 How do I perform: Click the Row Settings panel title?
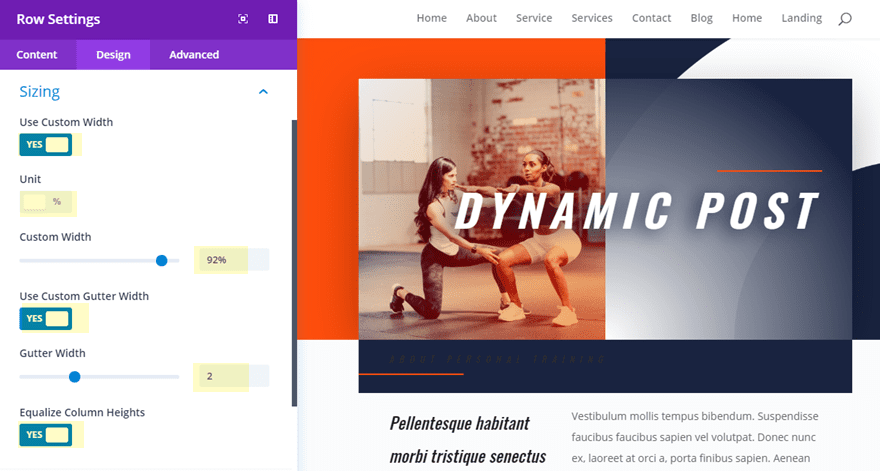click(x=58, y=19)
